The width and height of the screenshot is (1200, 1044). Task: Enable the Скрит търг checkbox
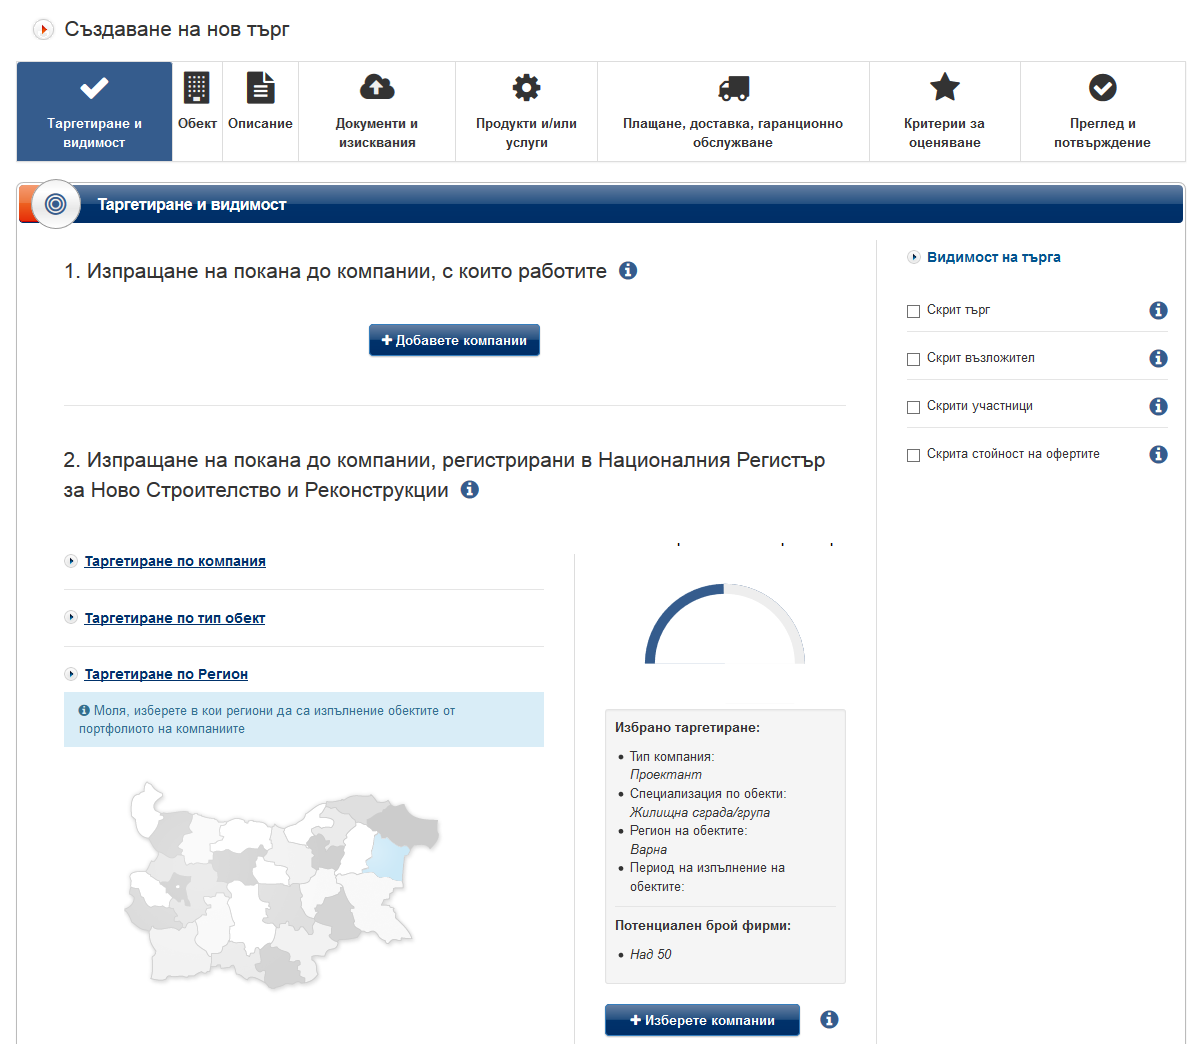tap(913, 311)
